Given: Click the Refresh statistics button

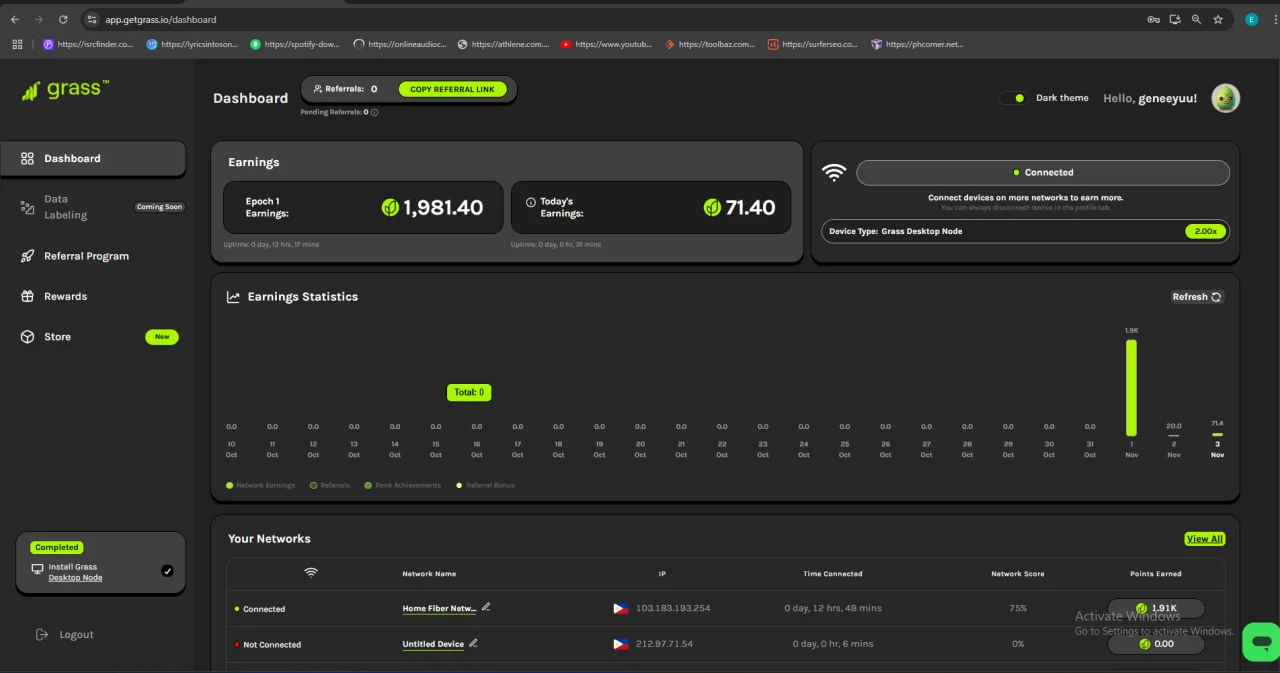Looking at the screenshot, I should coord(1197,297).
